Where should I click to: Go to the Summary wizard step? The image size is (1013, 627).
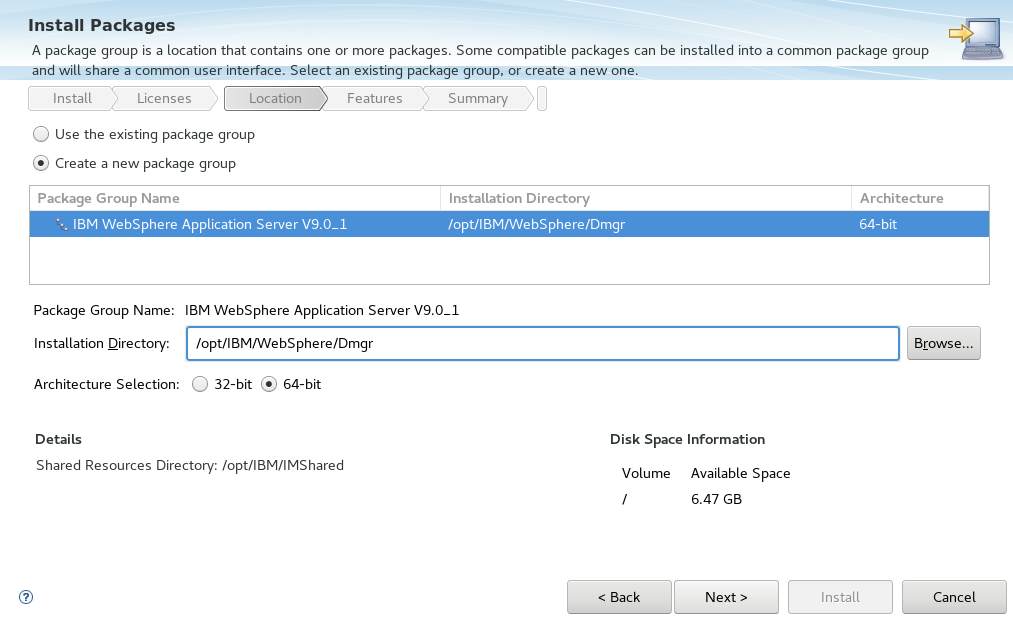pos(477,98)
